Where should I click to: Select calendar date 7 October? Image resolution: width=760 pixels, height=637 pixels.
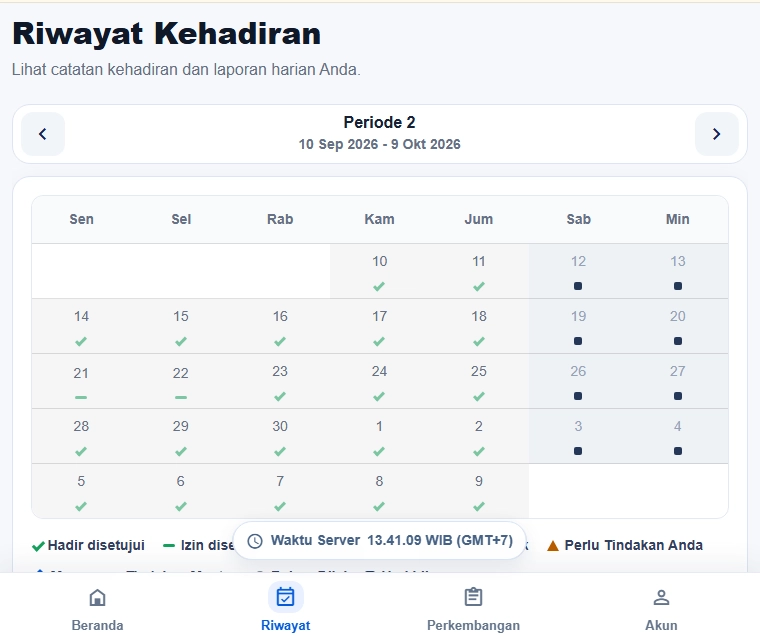click(x=280, y=491)
